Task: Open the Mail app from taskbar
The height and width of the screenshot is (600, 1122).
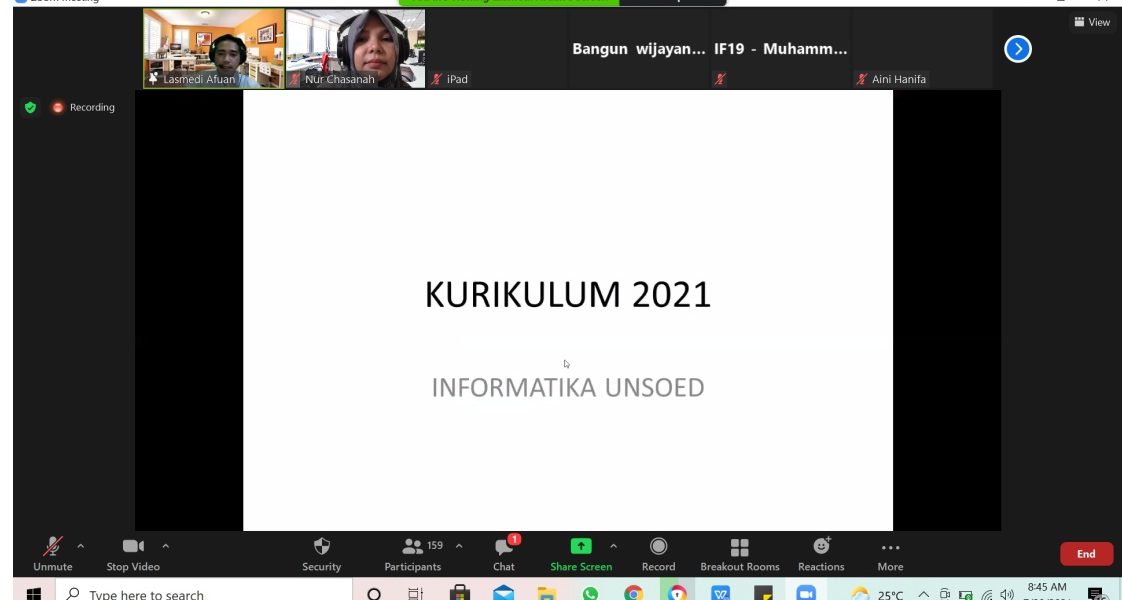Action: [x=503, y=594]
